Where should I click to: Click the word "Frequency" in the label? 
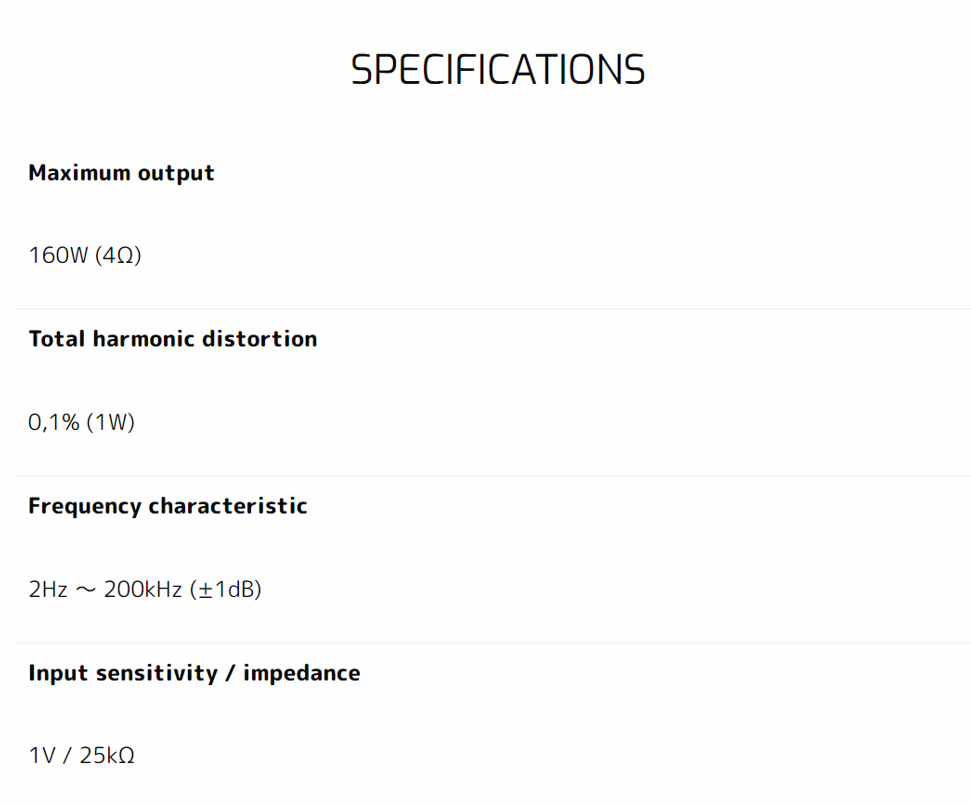(x=85, y=506)
